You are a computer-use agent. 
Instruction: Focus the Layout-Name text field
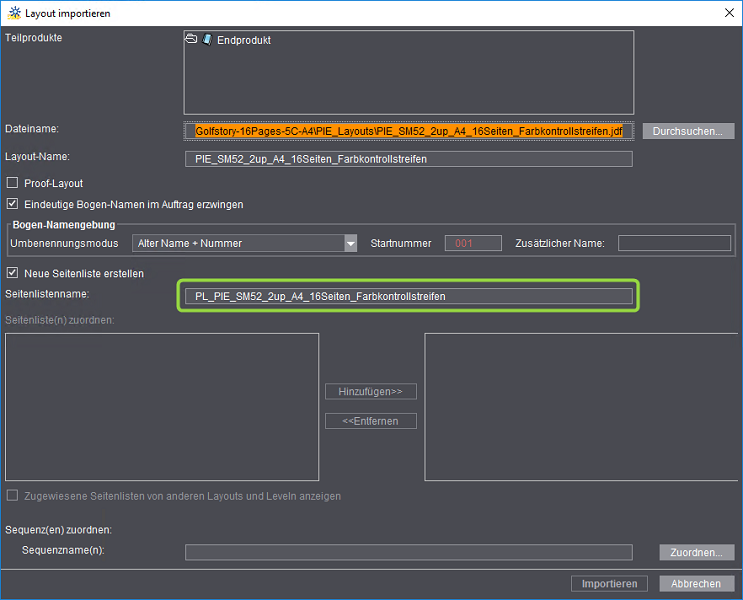click(x=409, y=159)
